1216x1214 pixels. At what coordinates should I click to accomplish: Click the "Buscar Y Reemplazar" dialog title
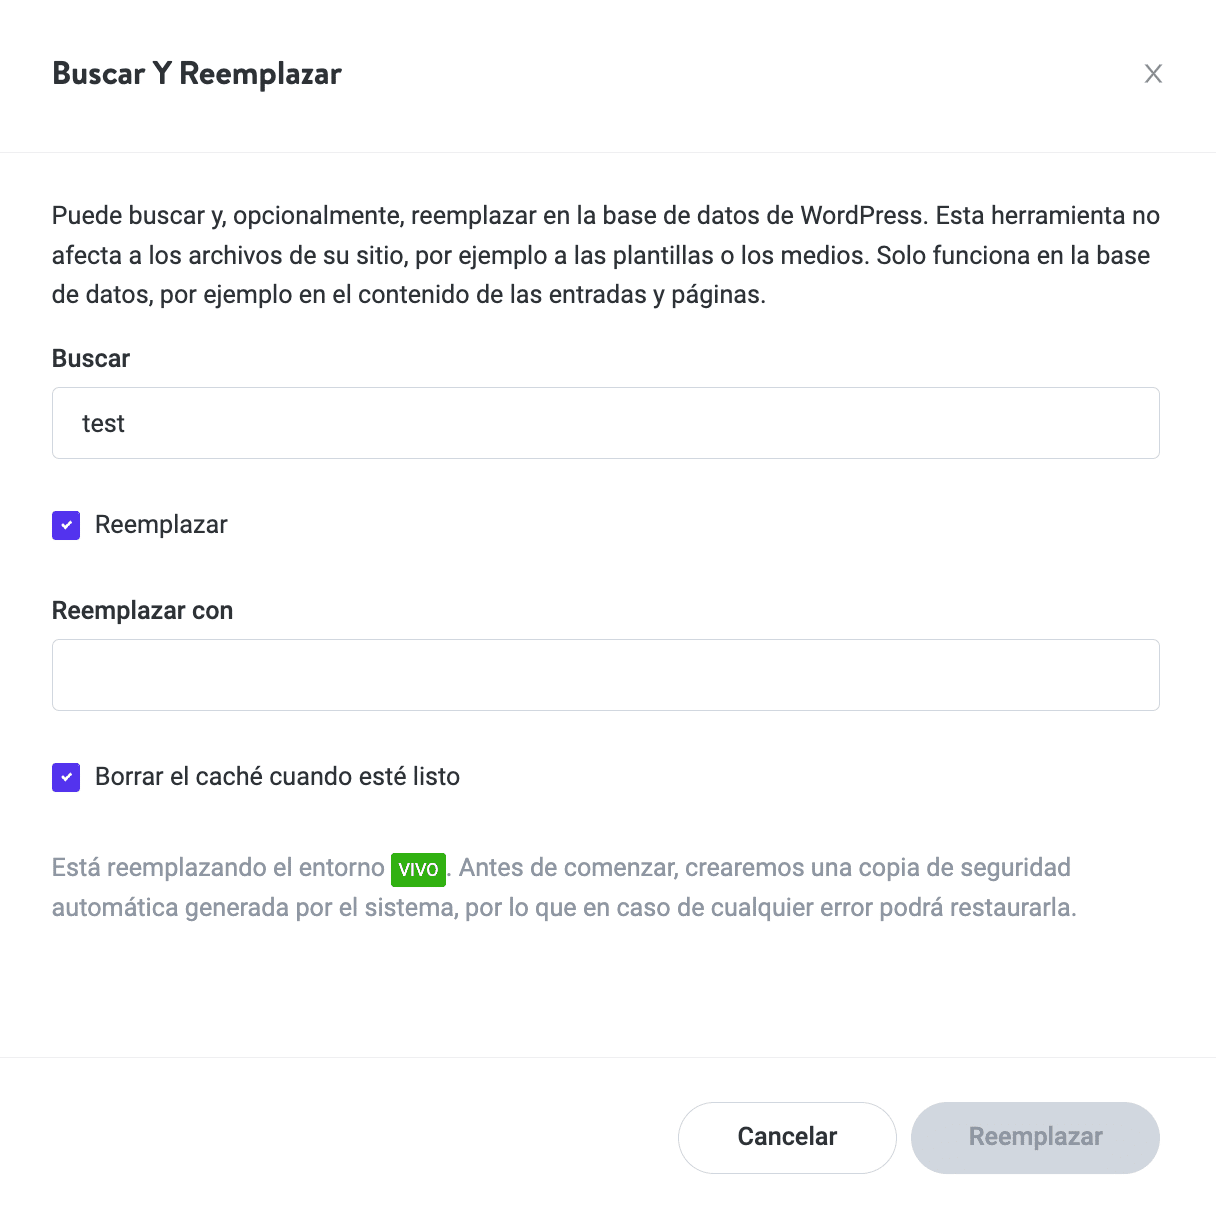tap(197, 74)
